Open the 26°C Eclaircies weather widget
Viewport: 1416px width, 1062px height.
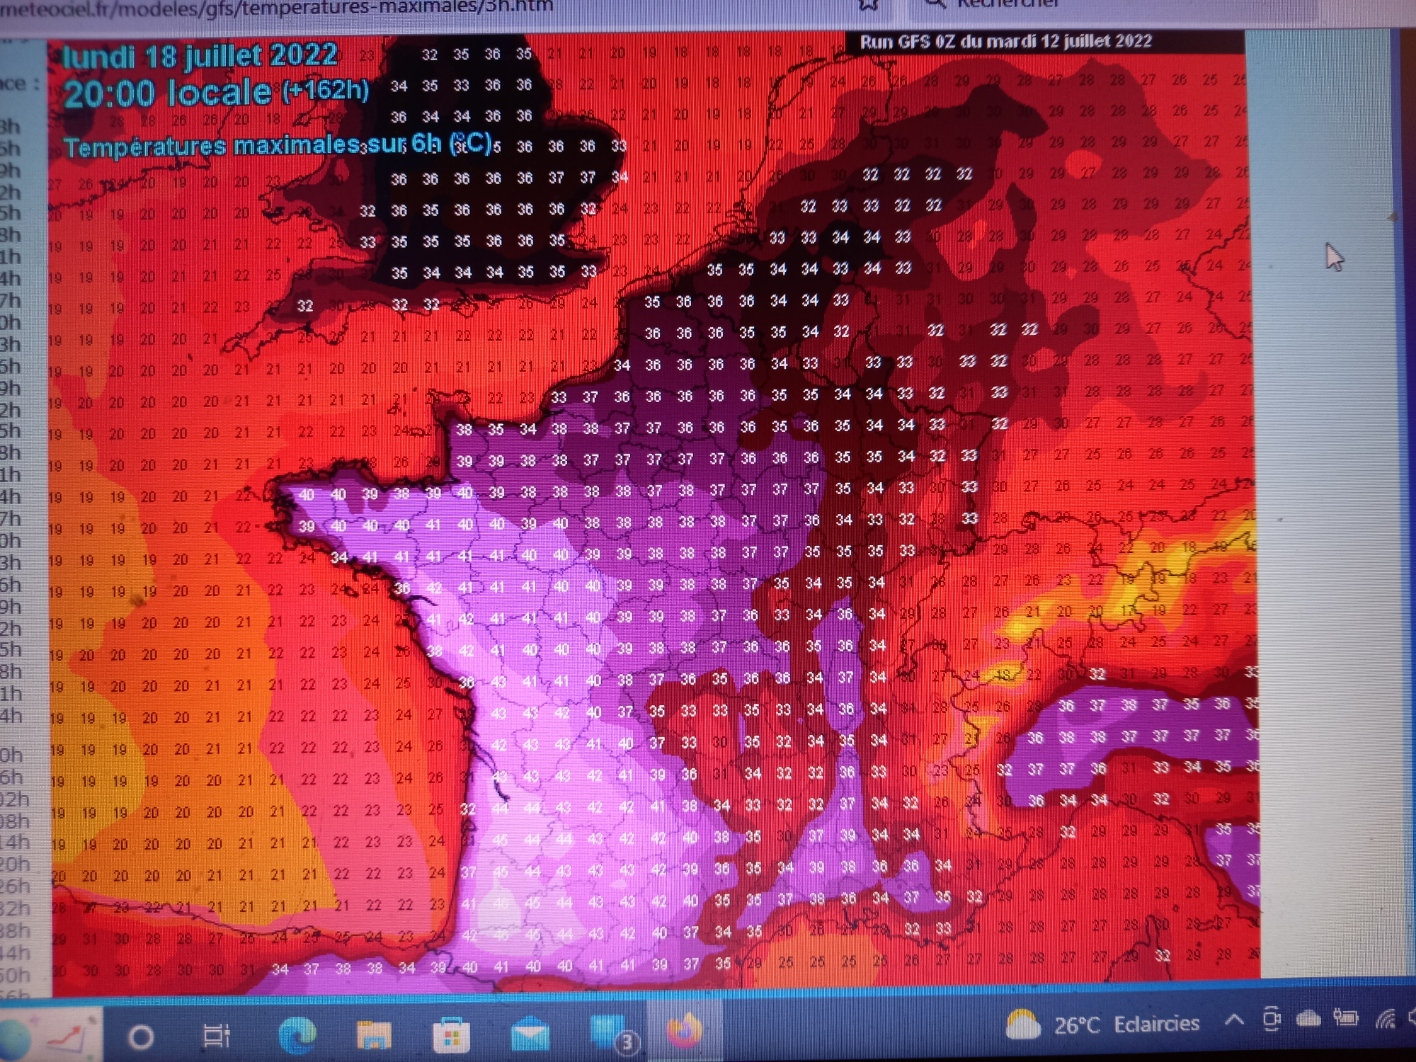(1101, 1024)
